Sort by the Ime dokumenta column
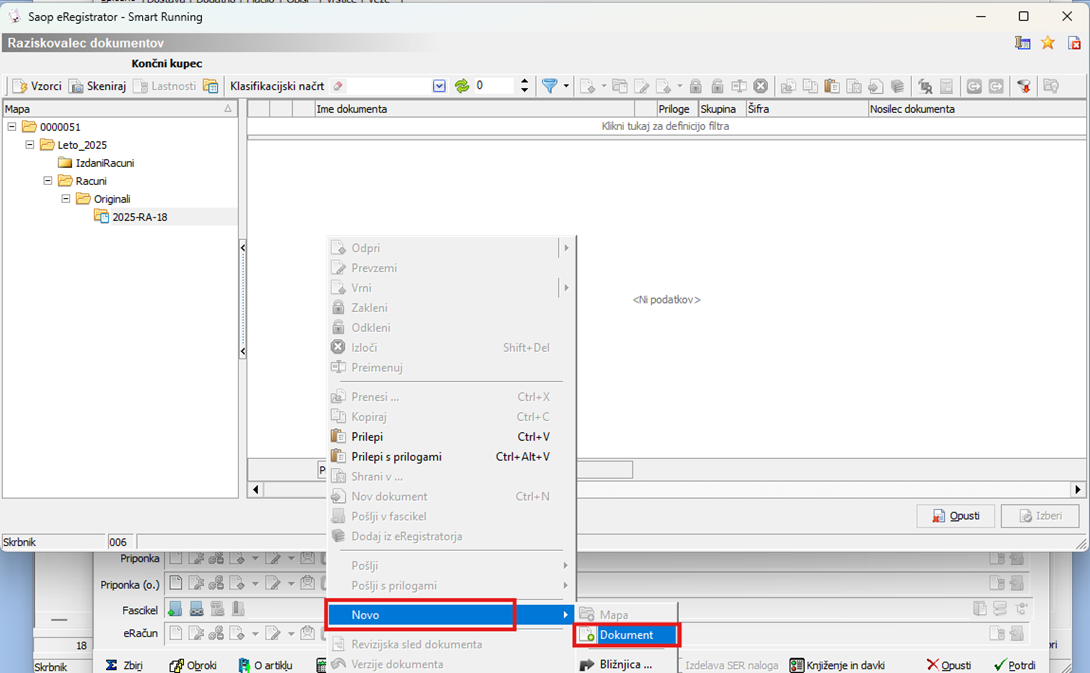The height and width of the screenshot is (673, 1090). click(475, 108)
